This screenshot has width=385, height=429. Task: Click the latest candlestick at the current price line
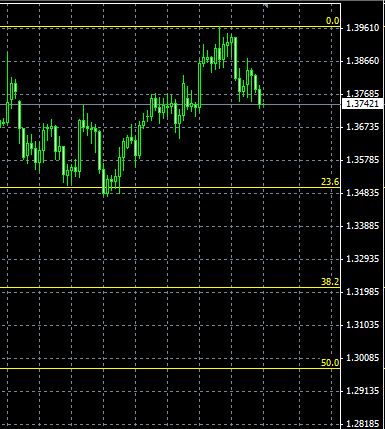pyautogui.click(x=263, y=104)
